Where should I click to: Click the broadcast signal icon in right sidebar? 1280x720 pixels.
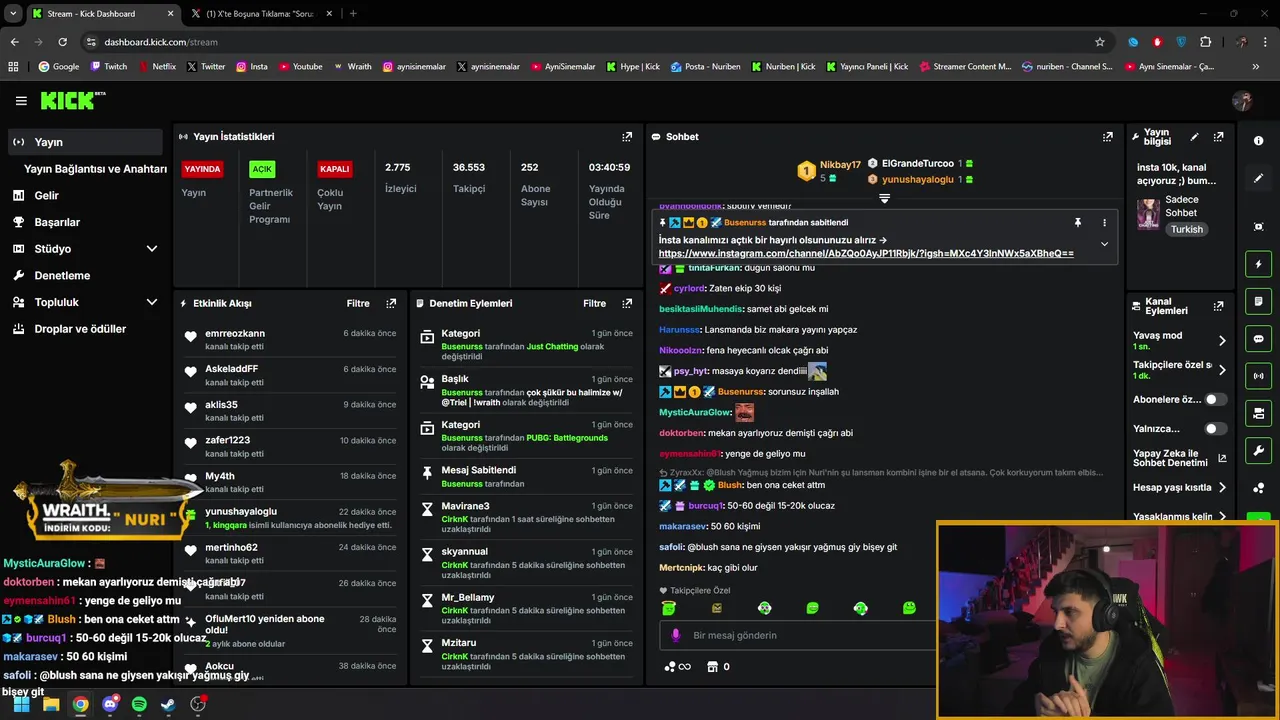point(1258,376)
